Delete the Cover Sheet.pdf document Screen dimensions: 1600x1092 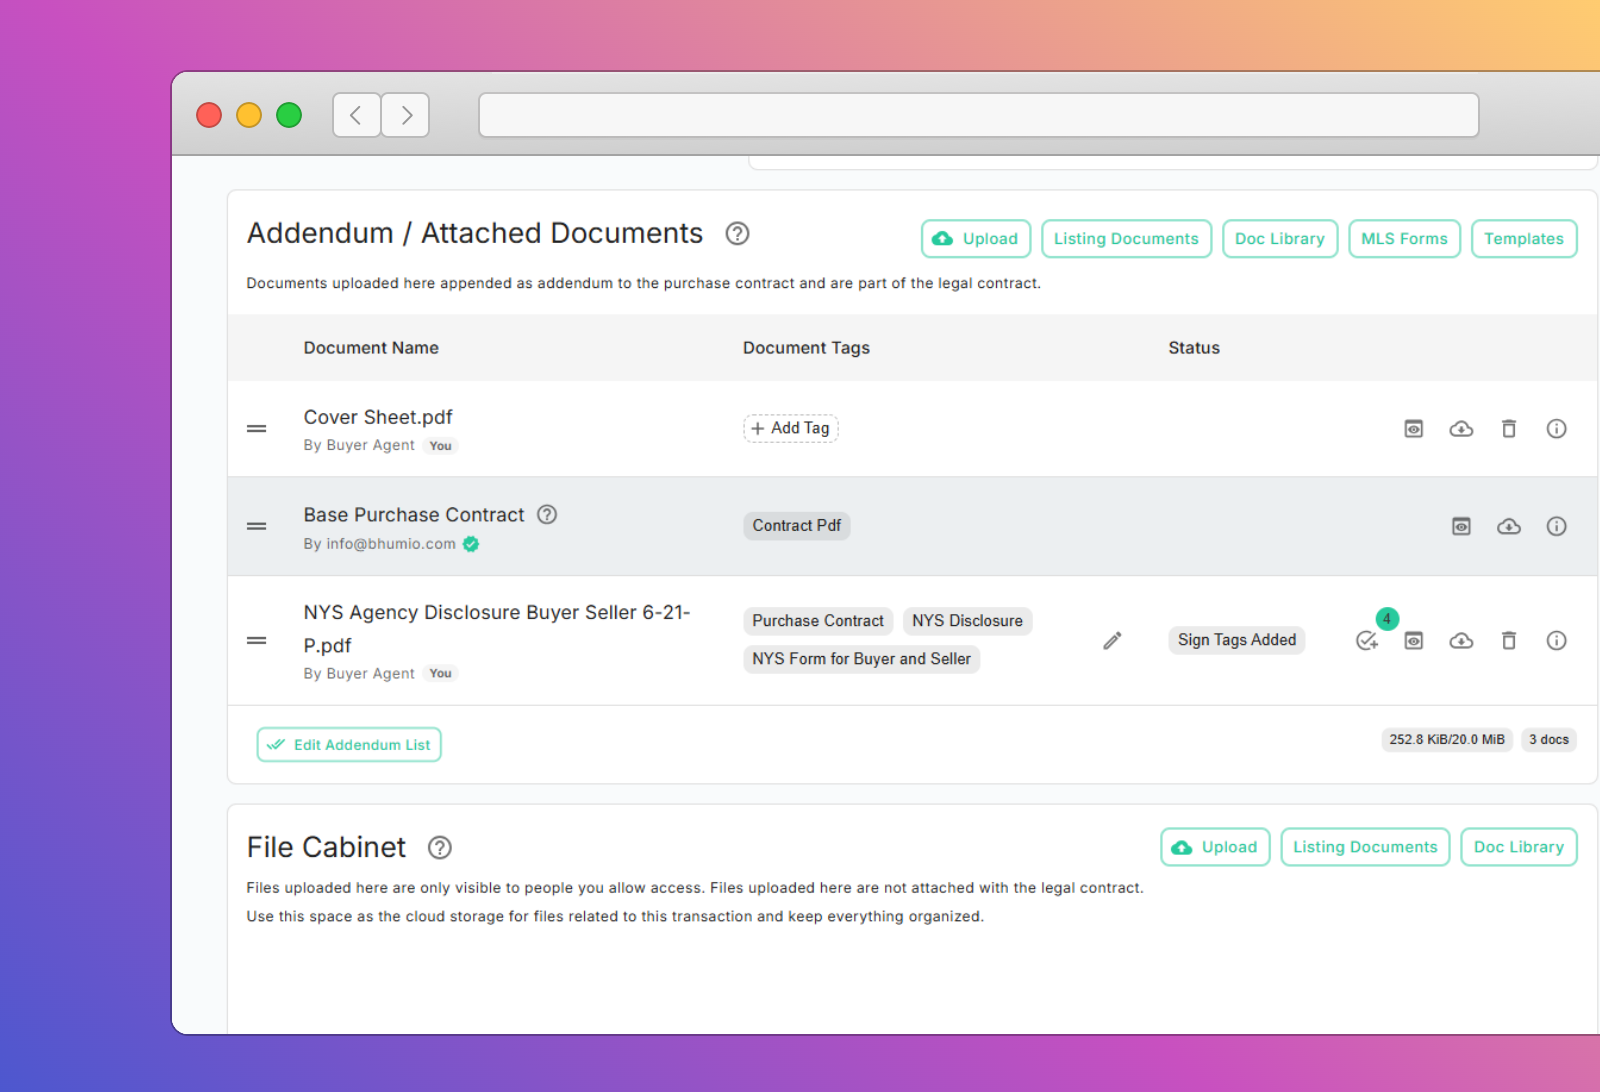[x=1509, y=428]
